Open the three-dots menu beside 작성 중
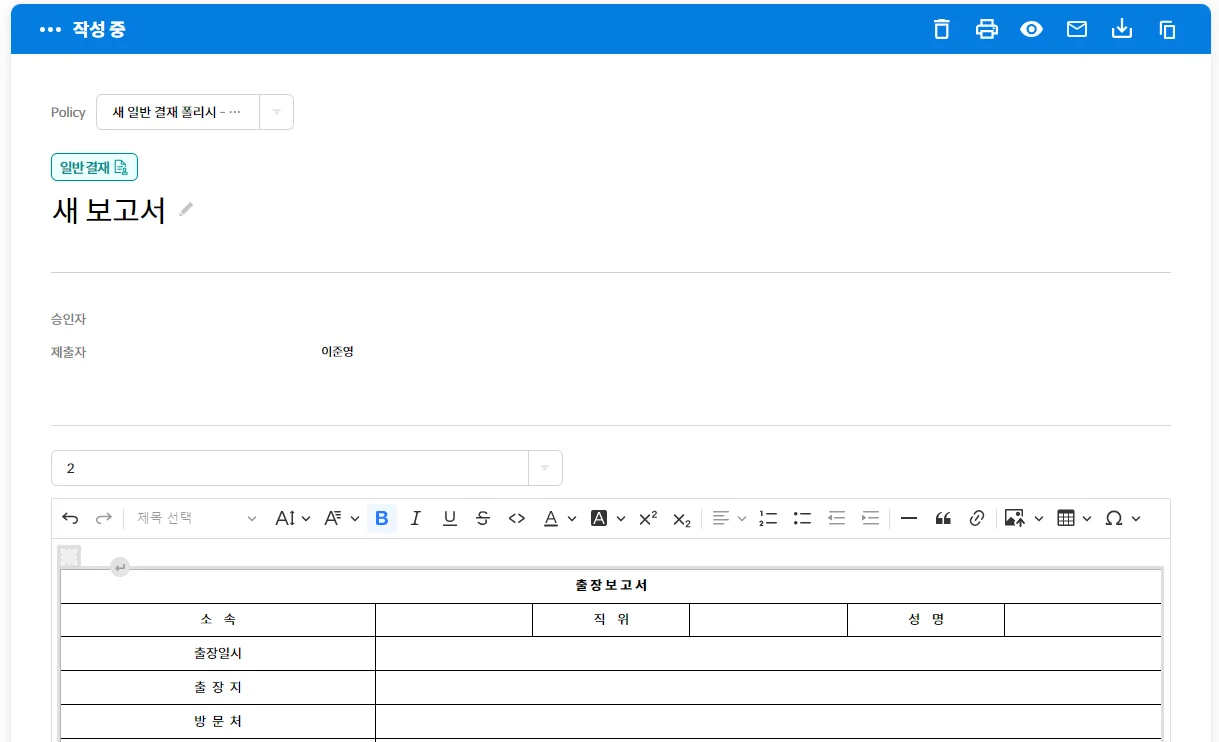This screenshot has width=1219, height=742. tap(50, 30)
